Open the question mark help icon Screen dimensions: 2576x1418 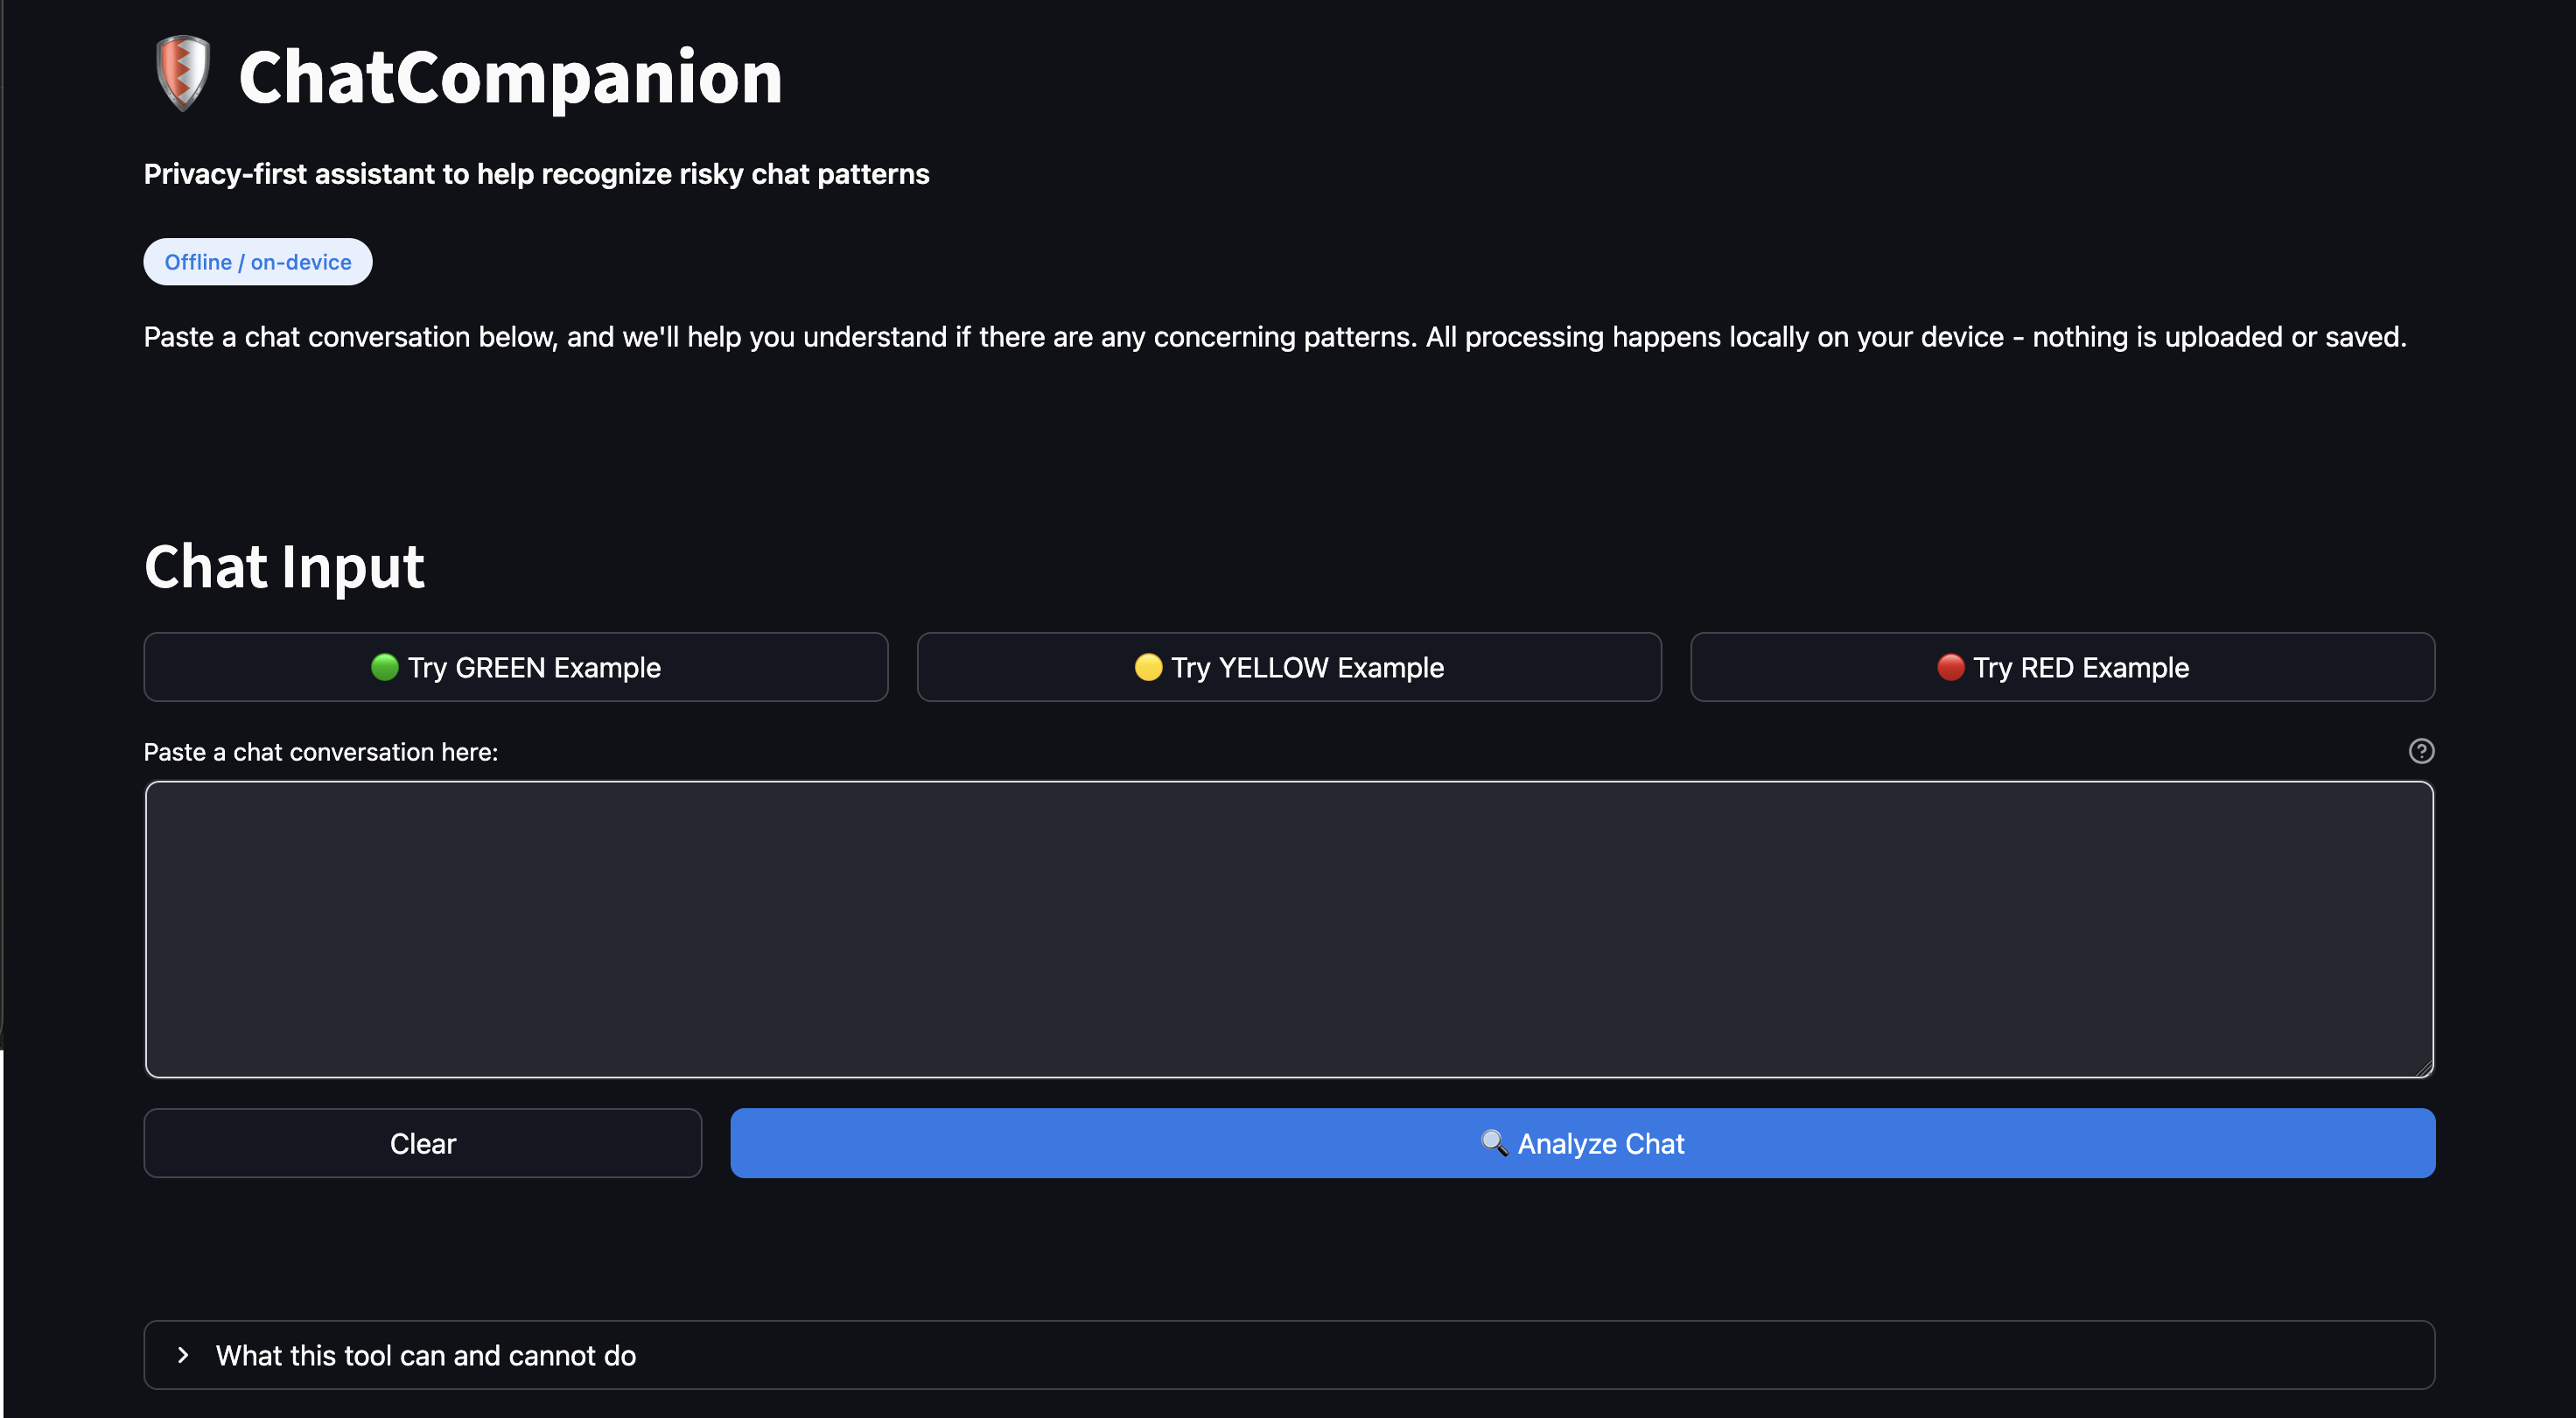pos(2422,751)
